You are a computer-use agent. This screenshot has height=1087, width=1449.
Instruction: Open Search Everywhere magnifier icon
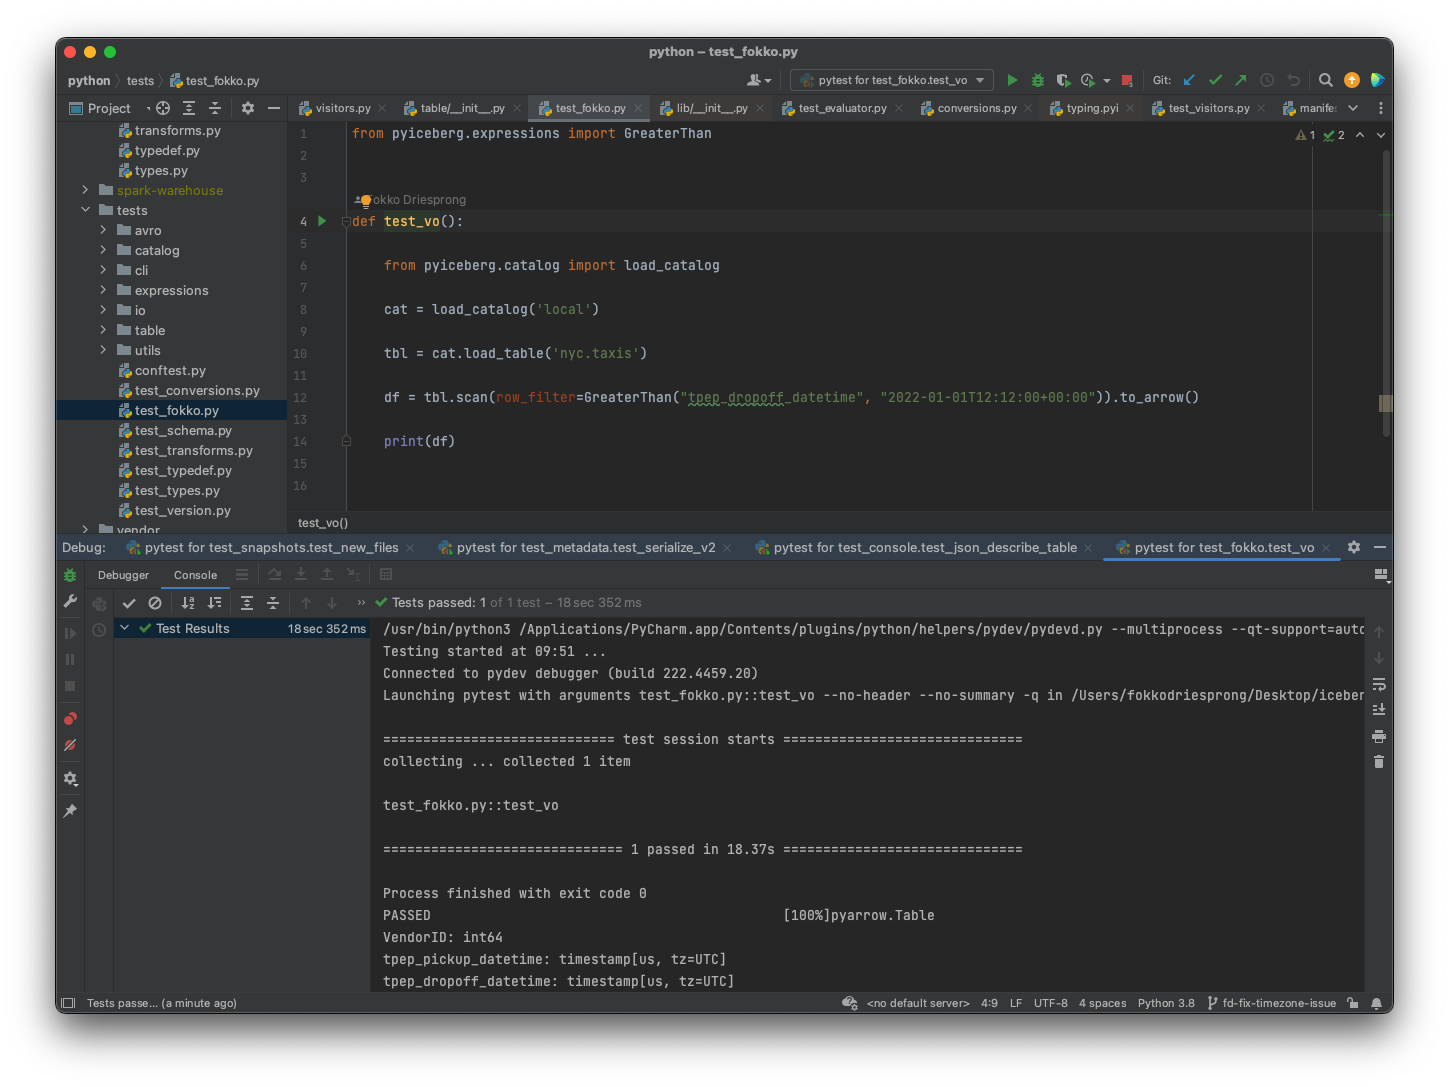click(x=1325, y=80)
